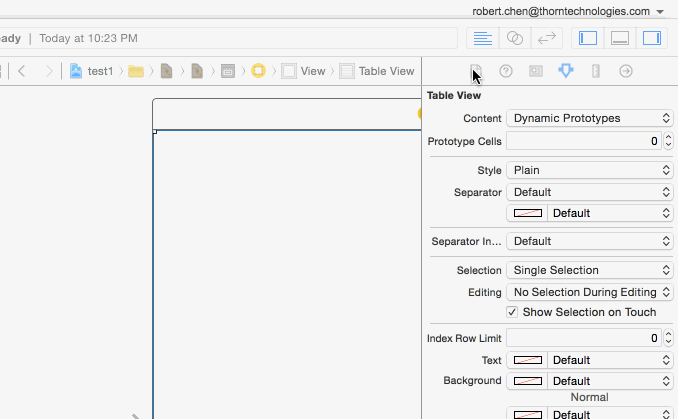Toggle the Debug area panel
The height and width of the screenshot is (419, 678).
(620, 38)
